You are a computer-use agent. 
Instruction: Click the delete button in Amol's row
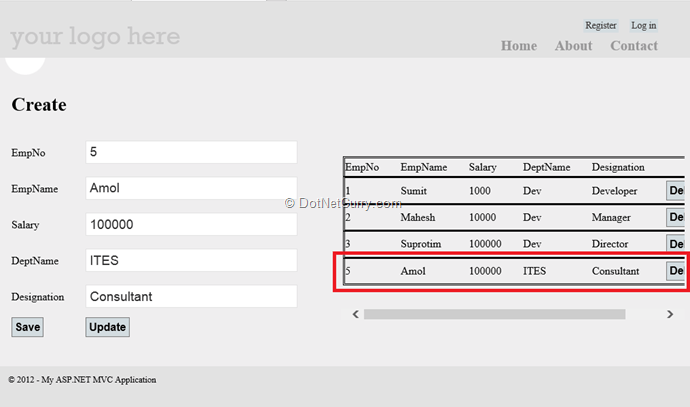point(675,271)
